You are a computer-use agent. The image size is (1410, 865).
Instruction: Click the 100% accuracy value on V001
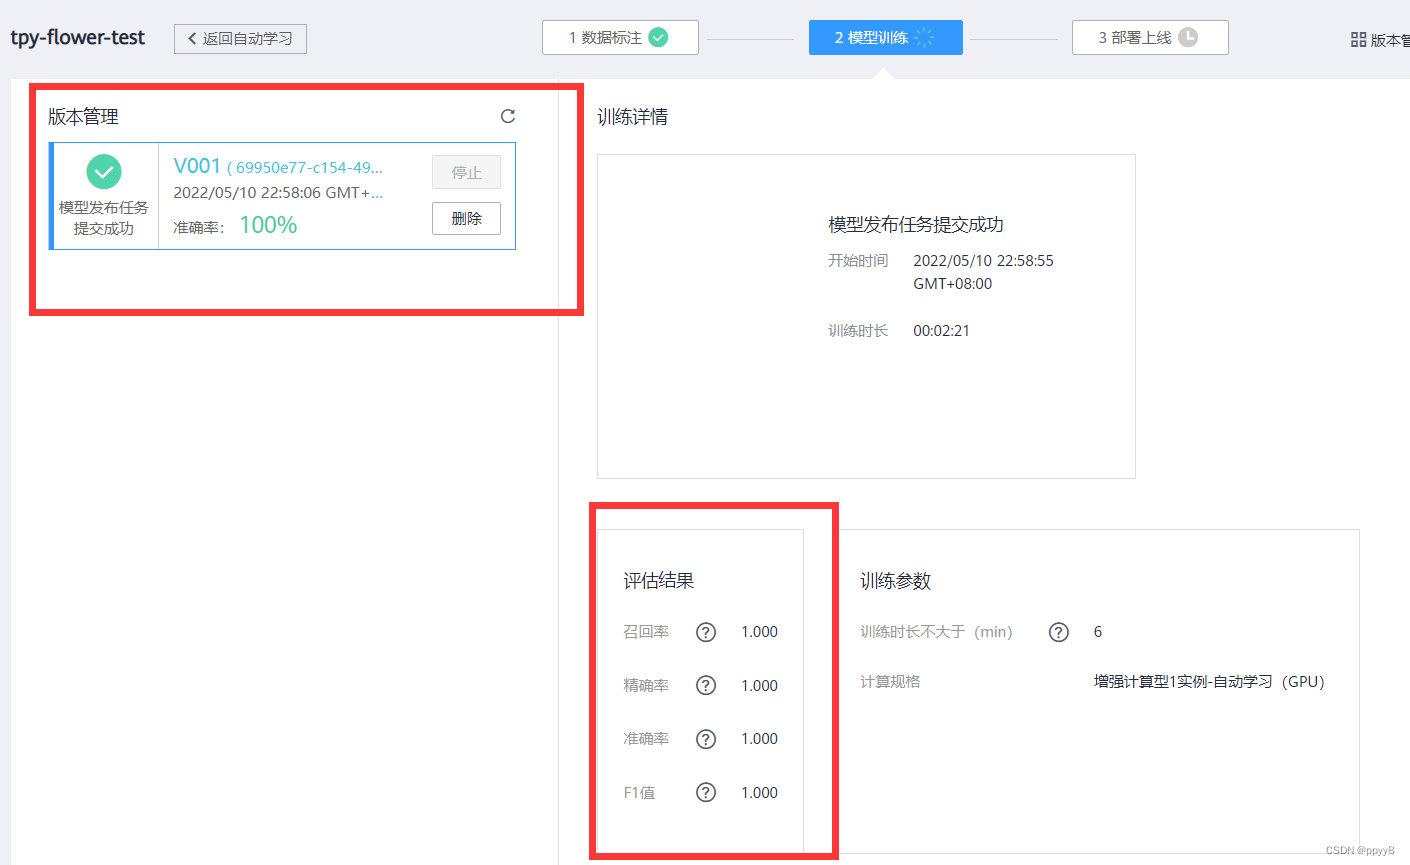[268, 225]
